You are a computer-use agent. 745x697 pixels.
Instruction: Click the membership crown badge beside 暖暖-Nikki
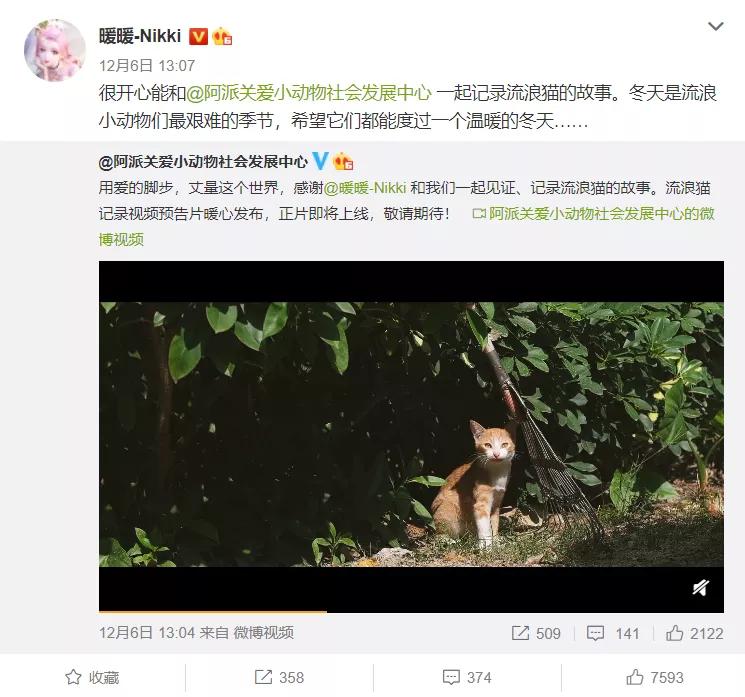(222, 37)
